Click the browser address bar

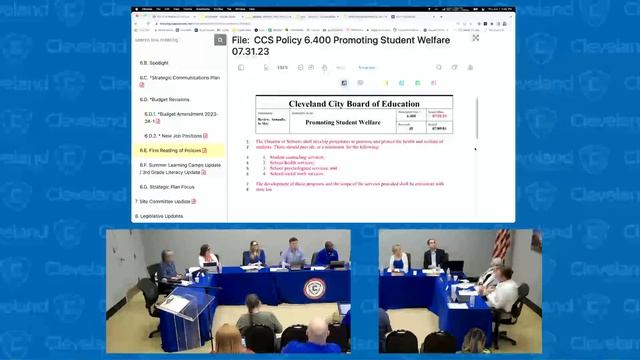tap(302, 24)
